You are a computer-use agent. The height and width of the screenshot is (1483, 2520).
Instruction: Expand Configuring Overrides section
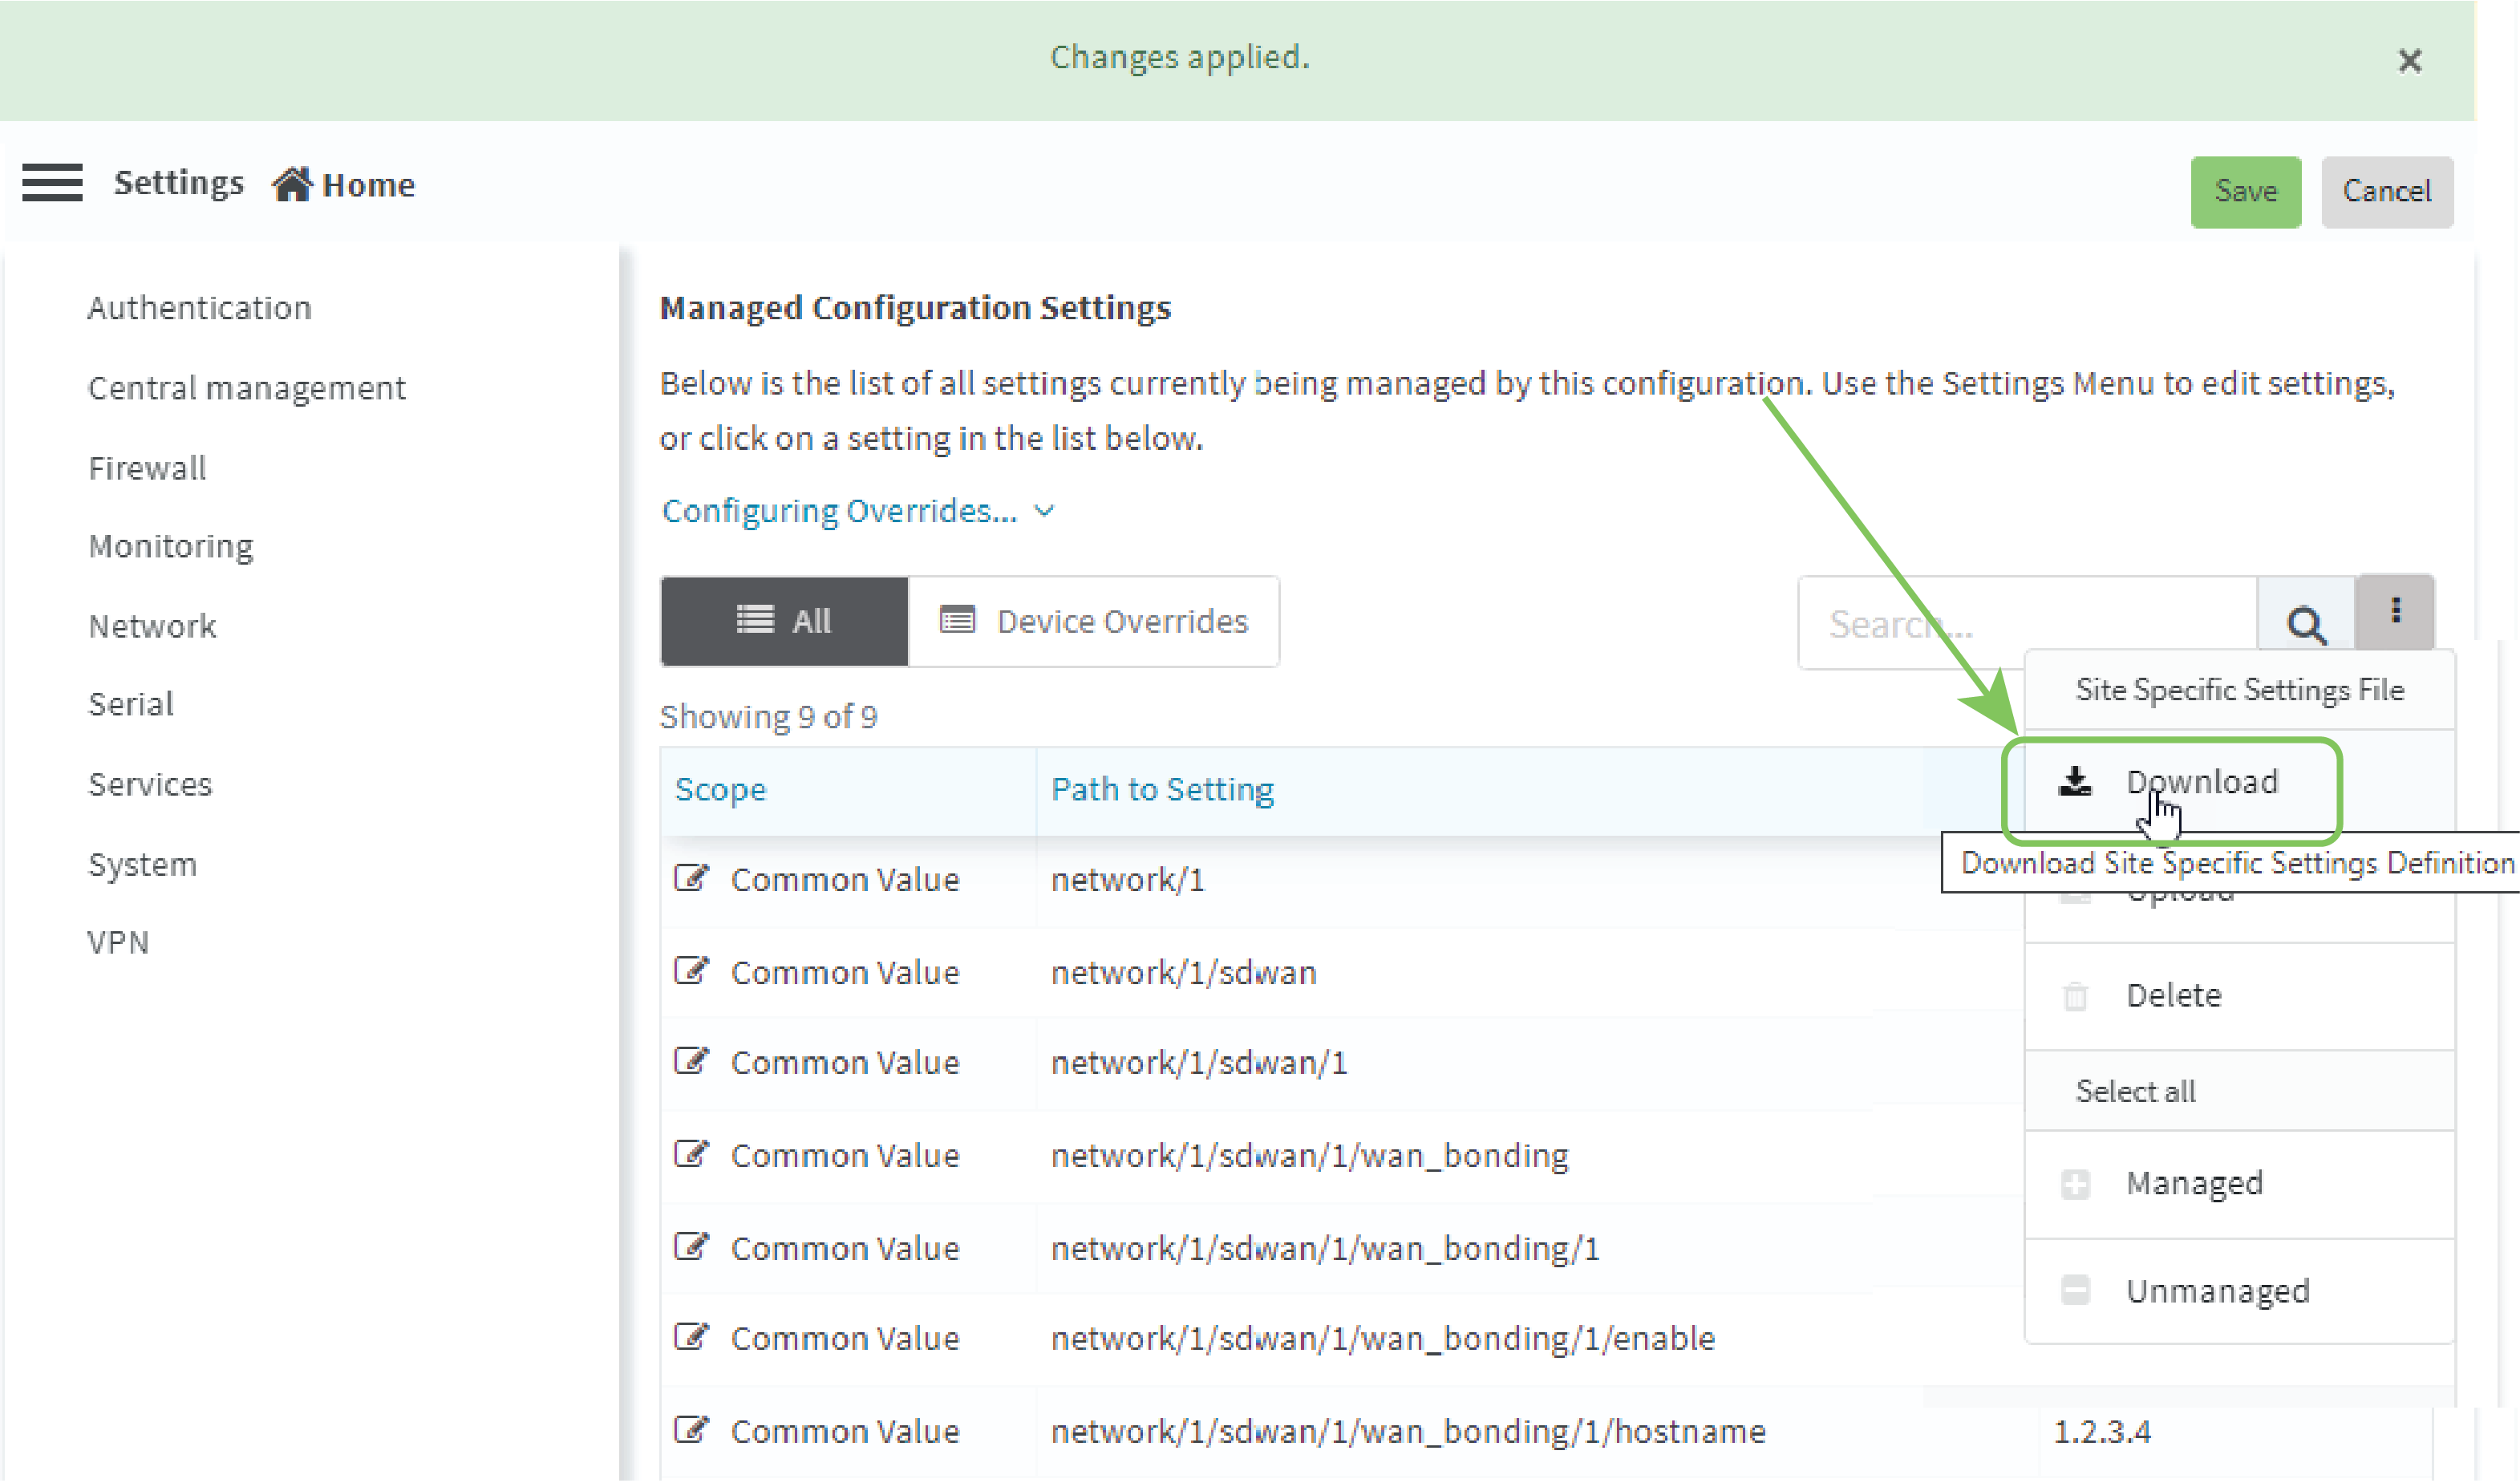pos(857,511)
